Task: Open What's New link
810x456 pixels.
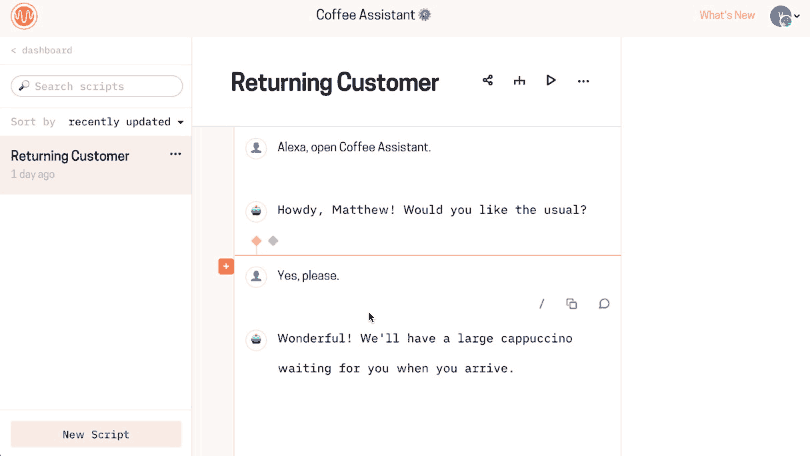Action: [727, 15]
